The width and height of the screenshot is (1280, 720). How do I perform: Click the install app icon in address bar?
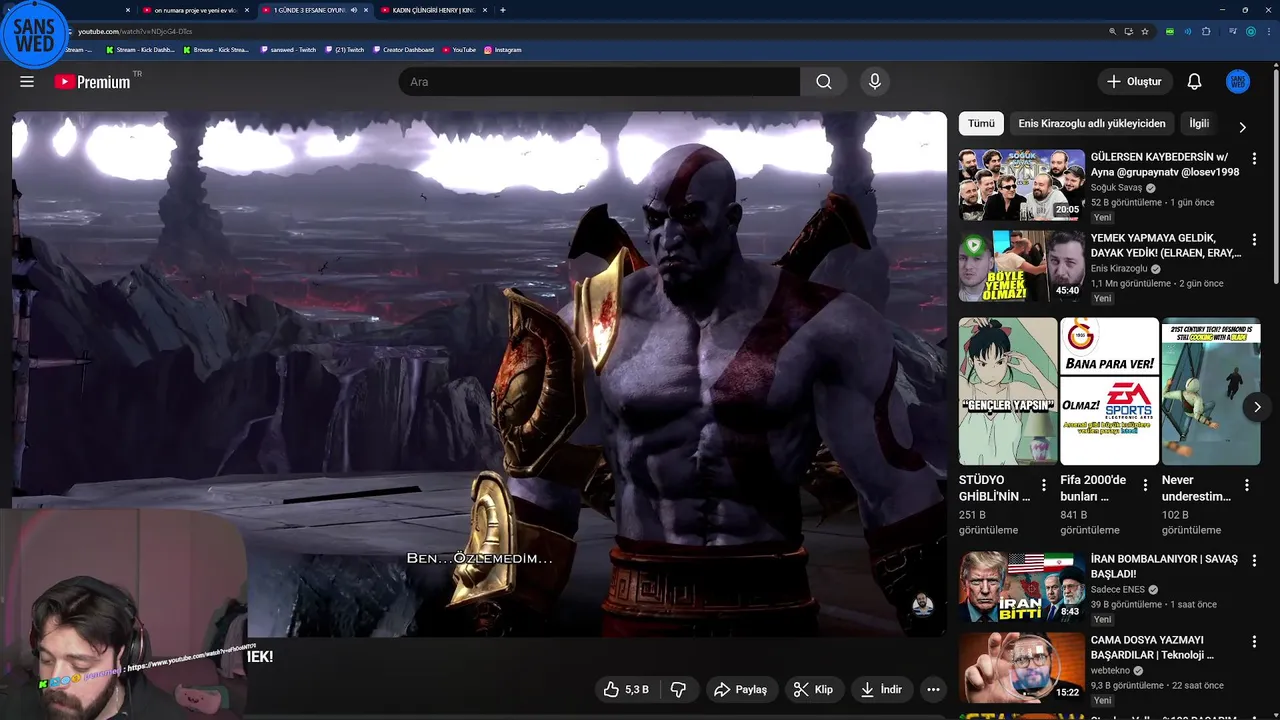[x=1128, y=31]
